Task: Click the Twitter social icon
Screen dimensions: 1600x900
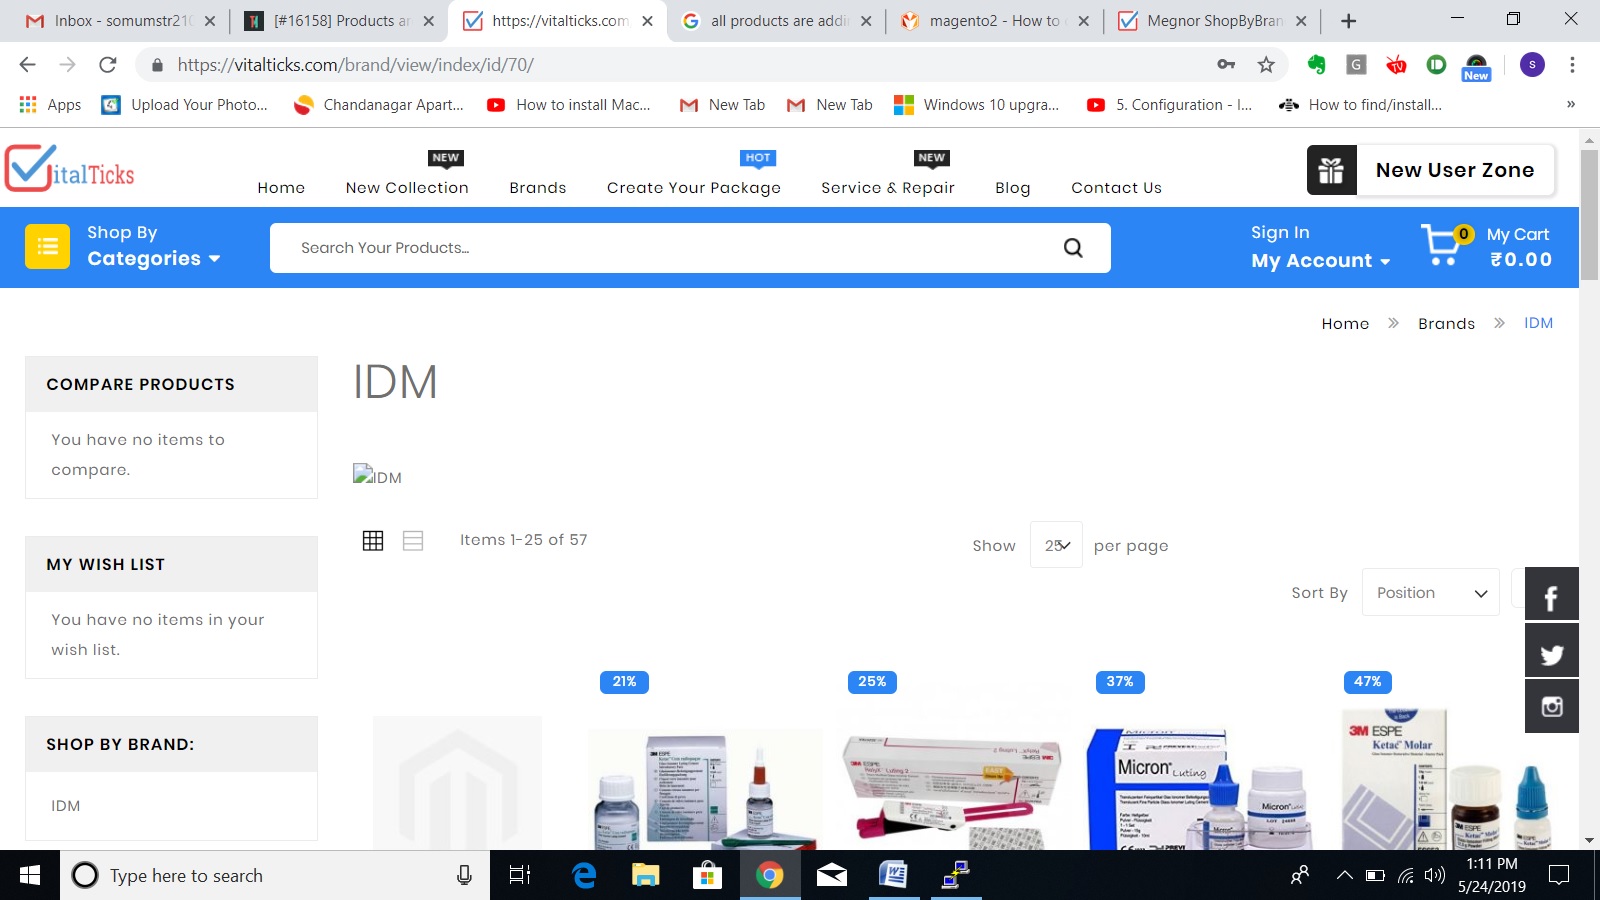Action: (x=1551, y=652)
